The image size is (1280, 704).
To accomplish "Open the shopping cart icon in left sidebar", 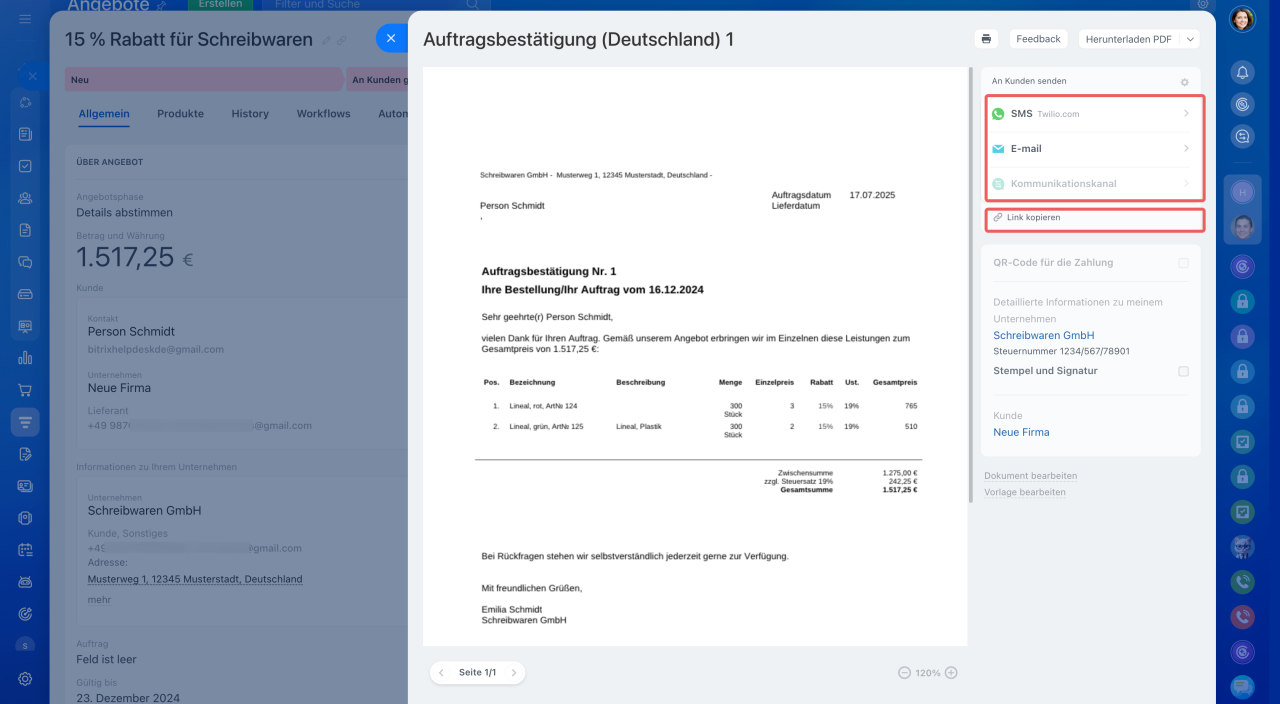I will tap(25, 390).
